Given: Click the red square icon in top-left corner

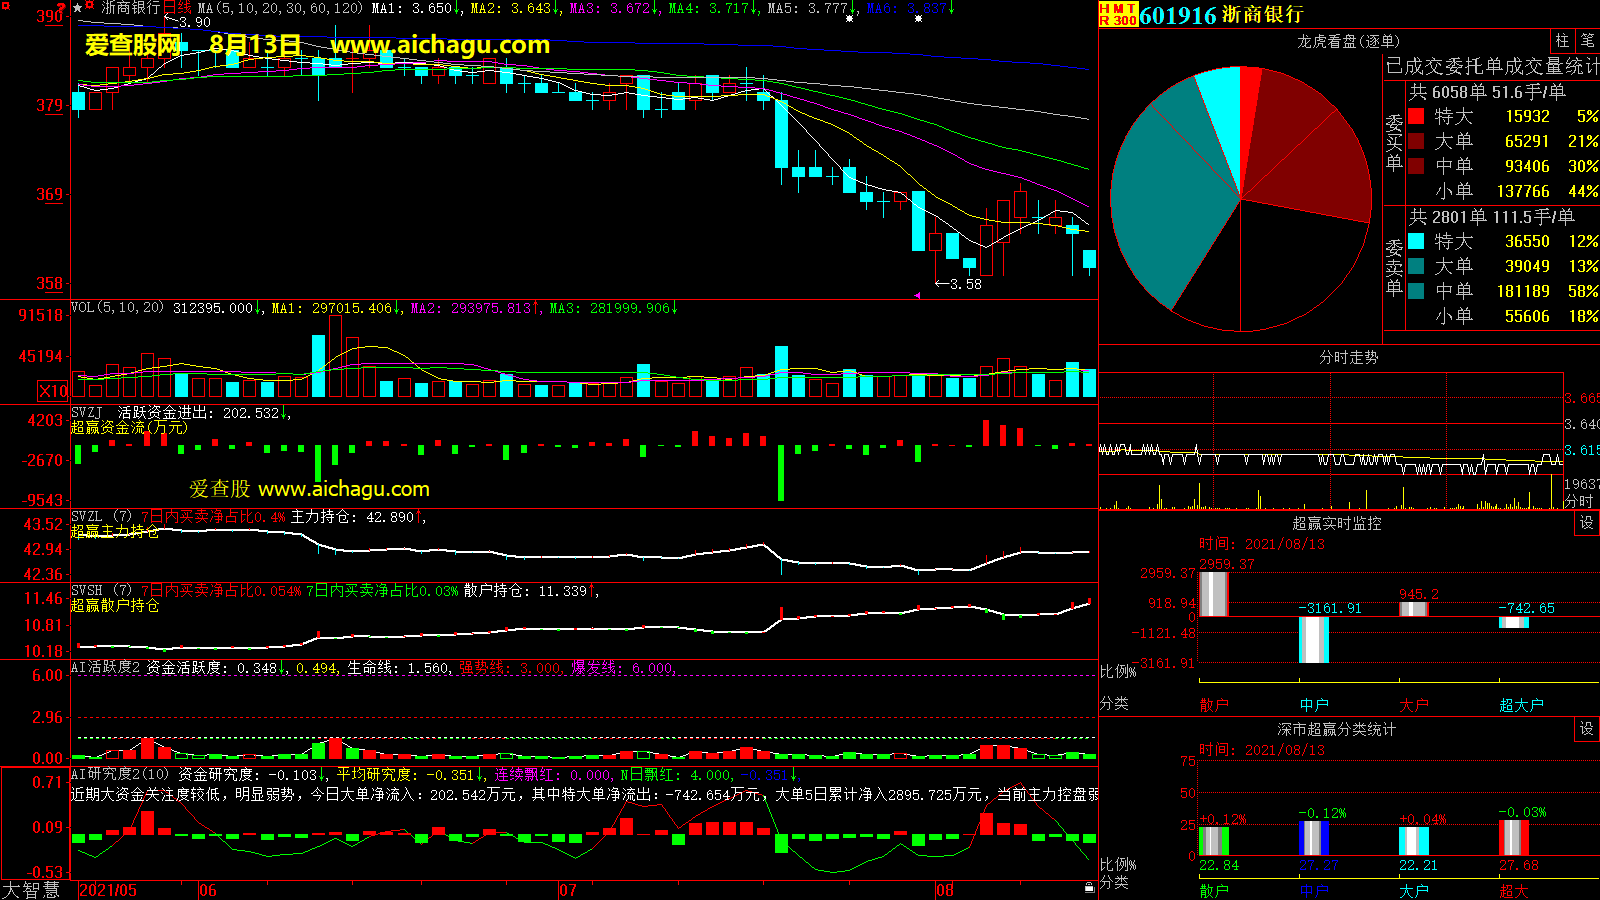Looking at the screenshot, I should pos(6,6).
